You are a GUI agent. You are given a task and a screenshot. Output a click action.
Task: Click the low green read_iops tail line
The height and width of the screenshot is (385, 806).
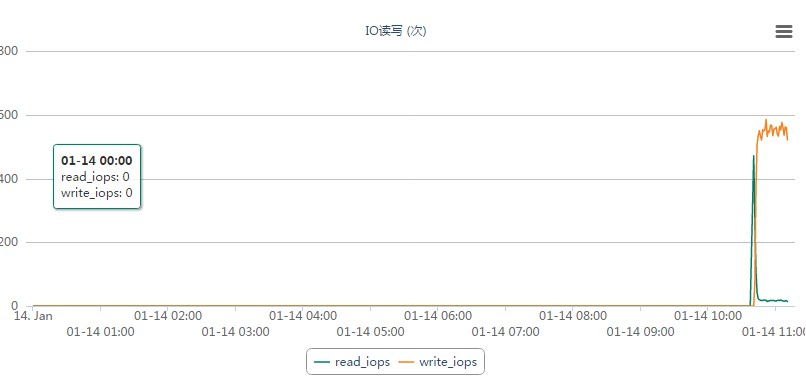click(x=774, y=300)
